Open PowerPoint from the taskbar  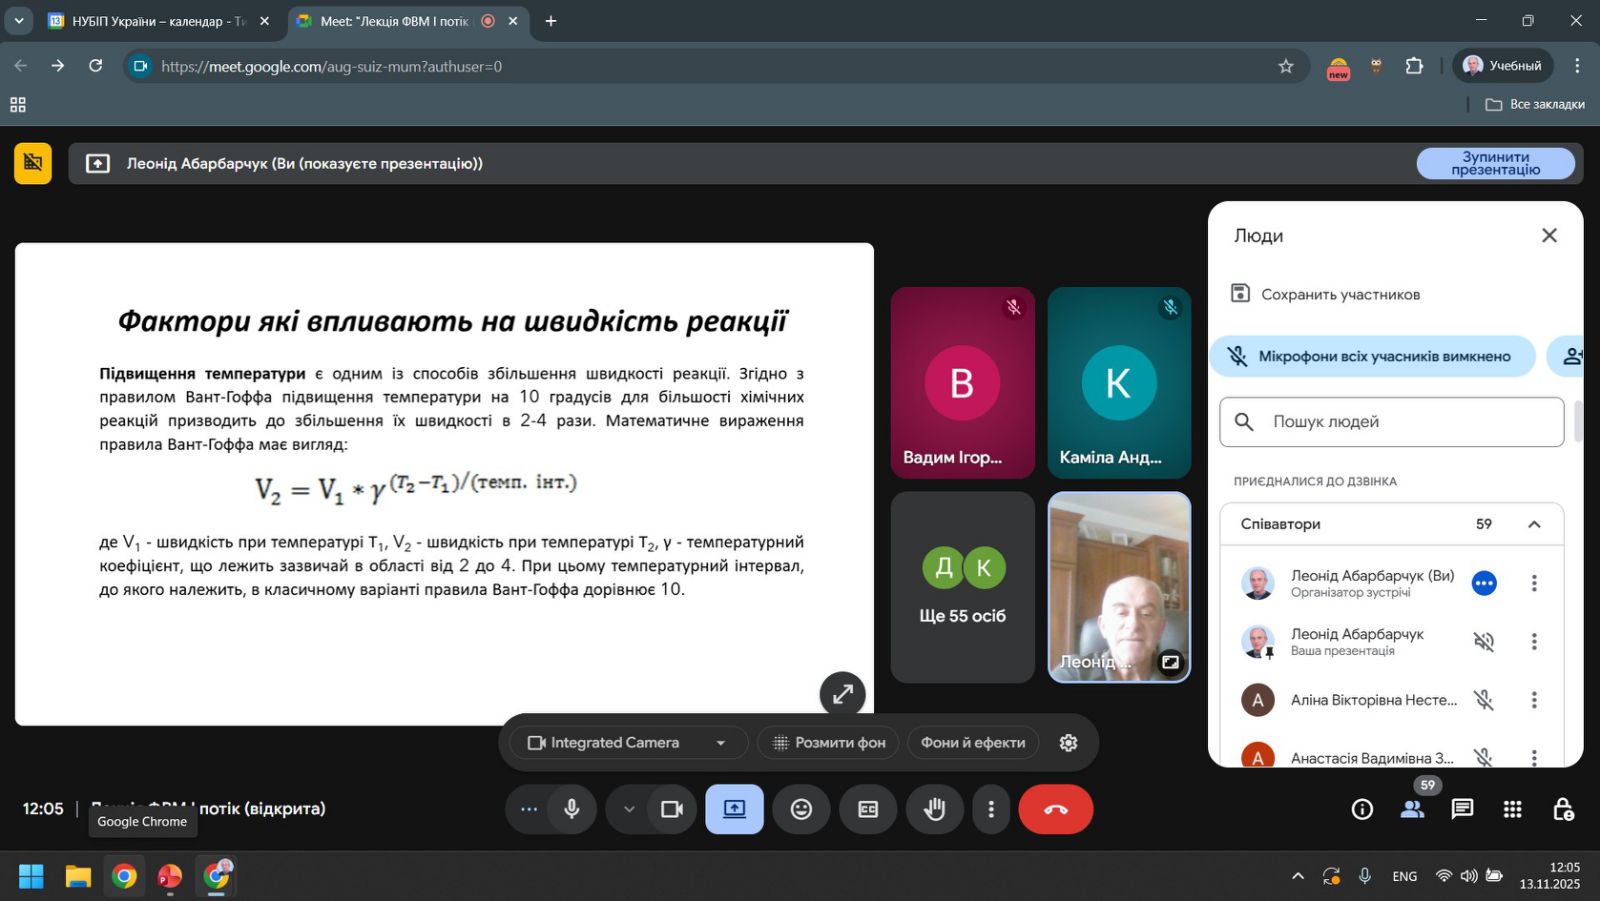coord(170,877)
